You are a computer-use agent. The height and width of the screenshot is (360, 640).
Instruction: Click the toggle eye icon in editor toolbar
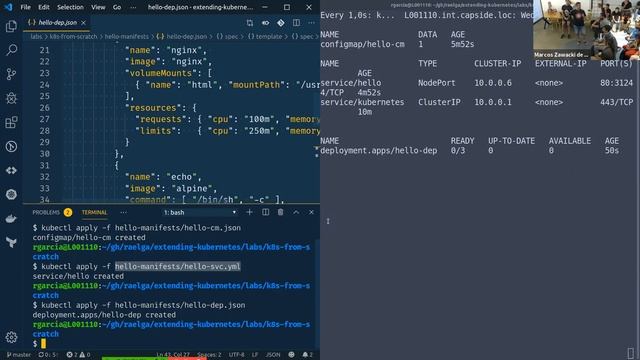click(265, 23)
